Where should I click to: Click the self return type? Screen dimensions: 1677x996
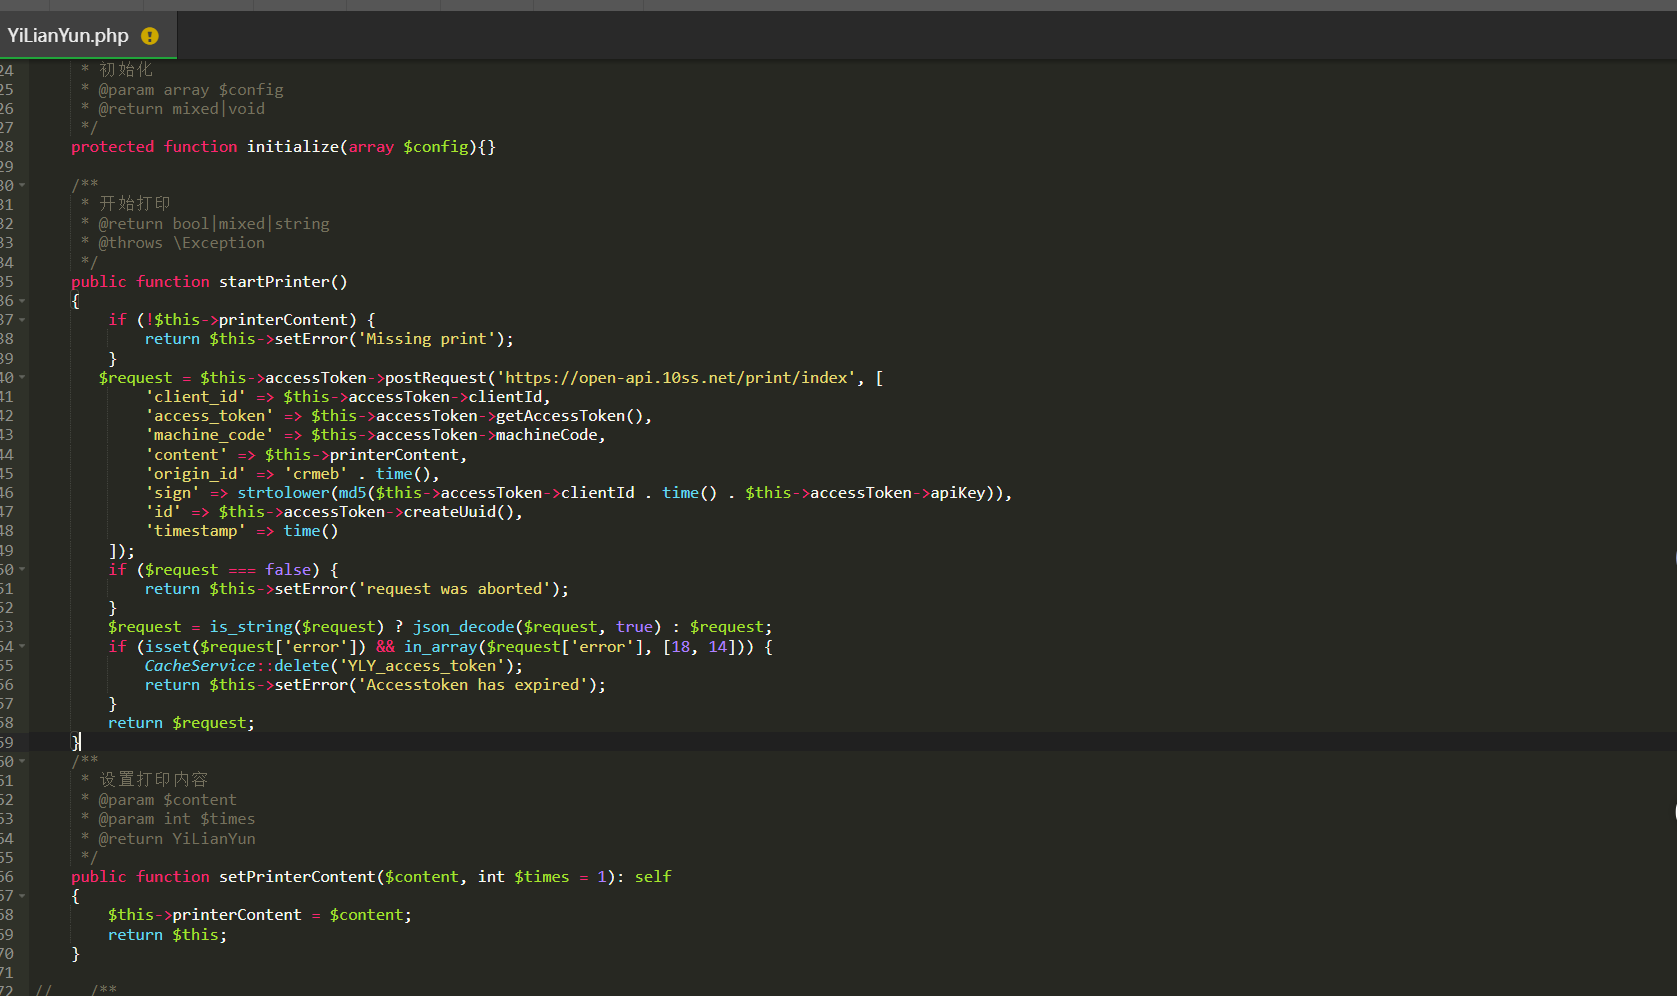[x=653, y=877]
